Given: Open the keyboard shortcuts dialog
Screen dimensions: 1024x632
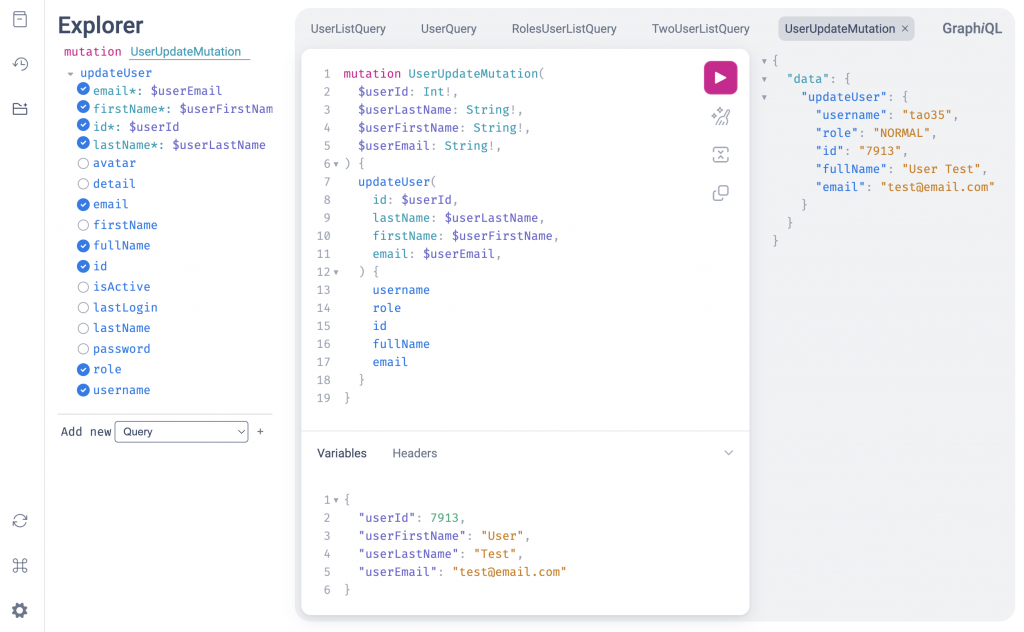Looking at the screenshot, I should point(20,565).
